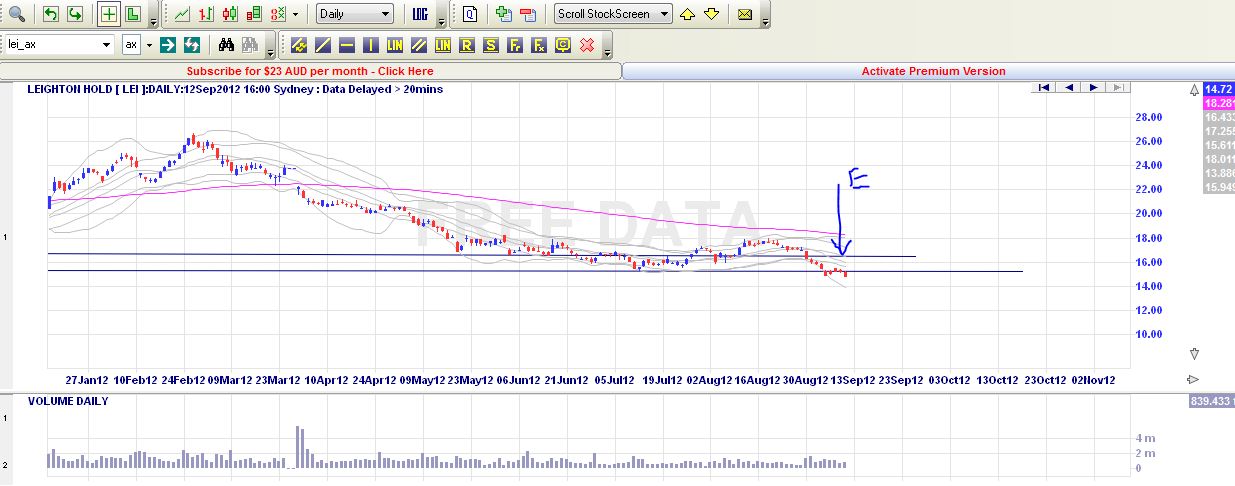This screenshot has height=486, width=1235.
Task: Select the red-green stacked bars chart icon
Action: point(254,14)
